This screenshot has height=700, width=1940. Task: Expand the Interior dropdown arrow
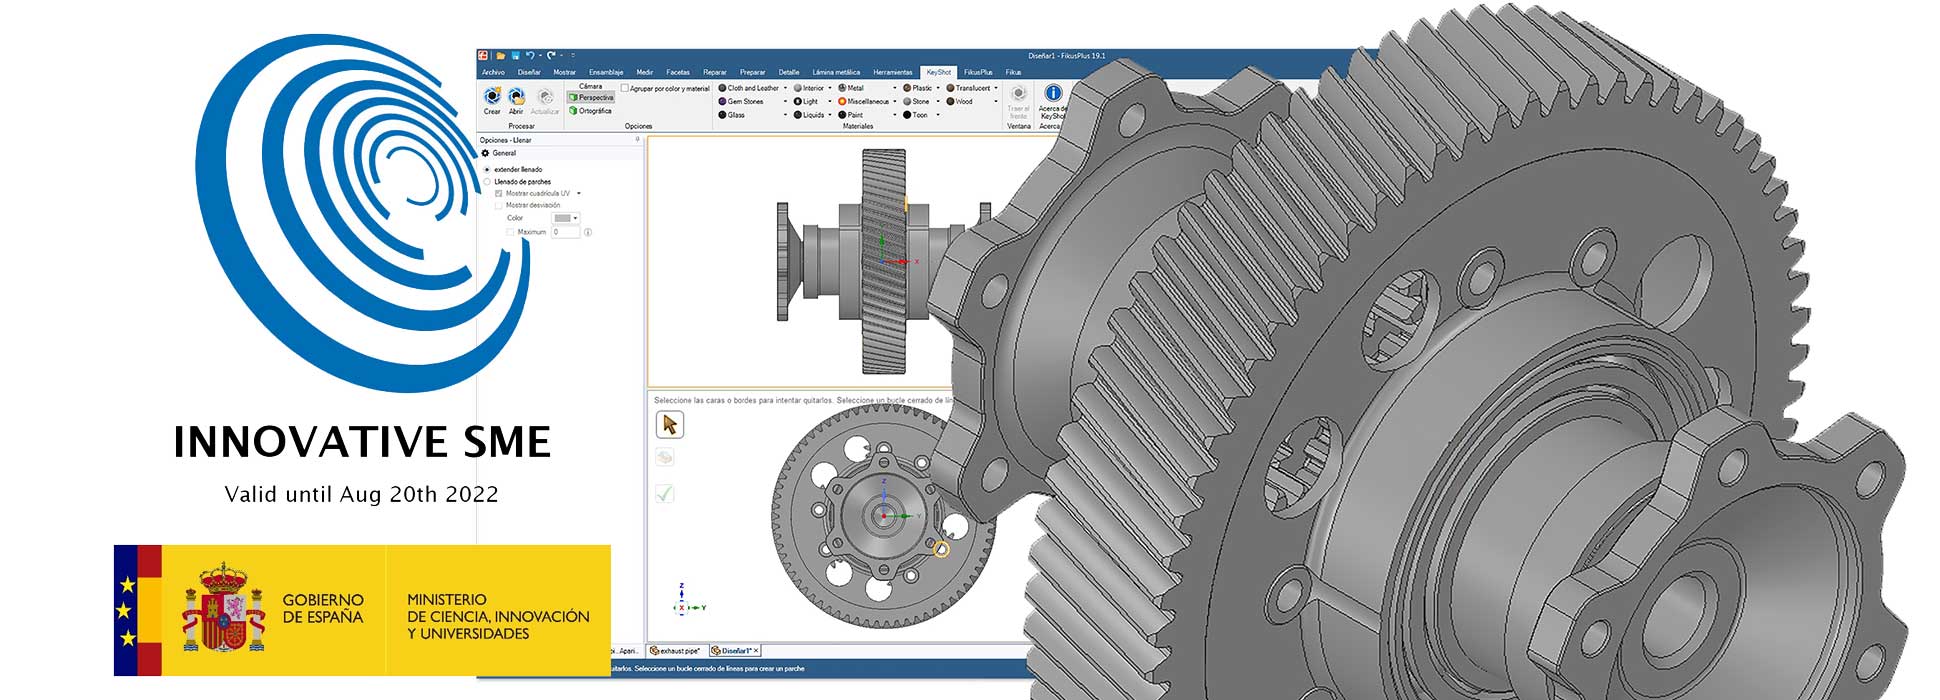pos(830,88)
